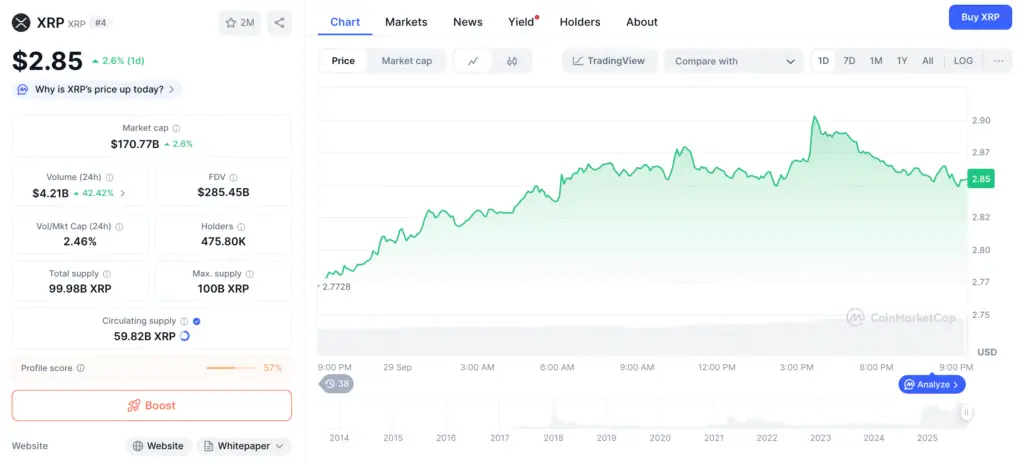
Task: Open the Holders tab
Action: [580, 22]
